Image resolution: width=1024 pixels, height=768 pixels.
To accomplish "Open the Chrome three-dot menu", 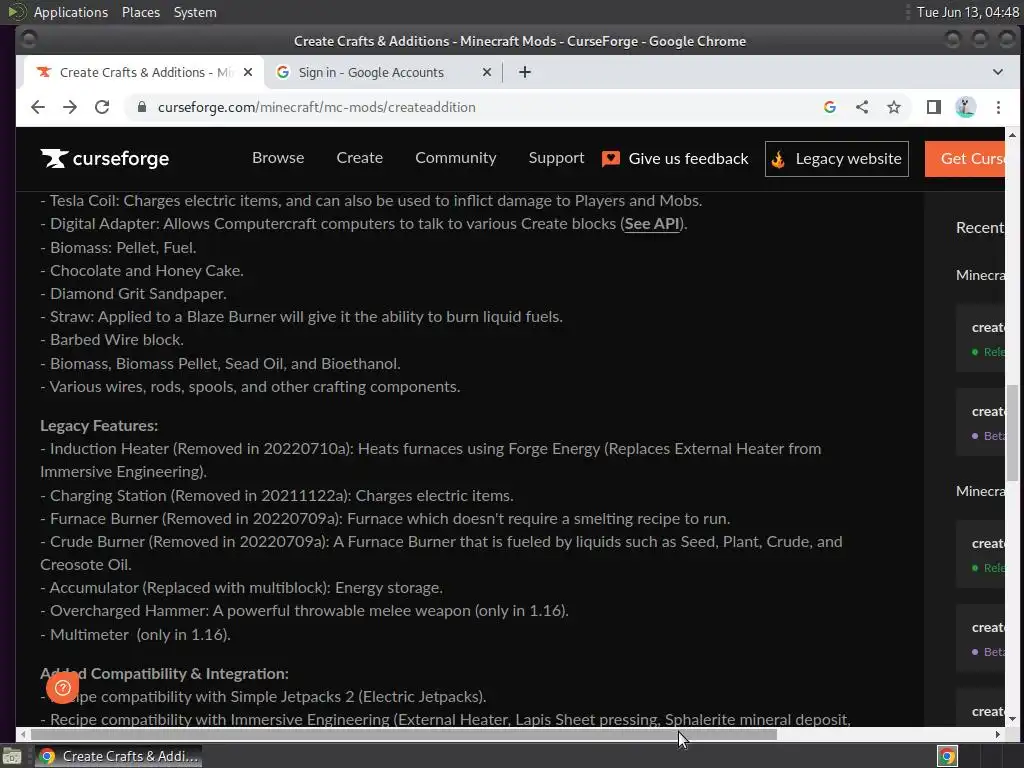I will coord(998,107).
